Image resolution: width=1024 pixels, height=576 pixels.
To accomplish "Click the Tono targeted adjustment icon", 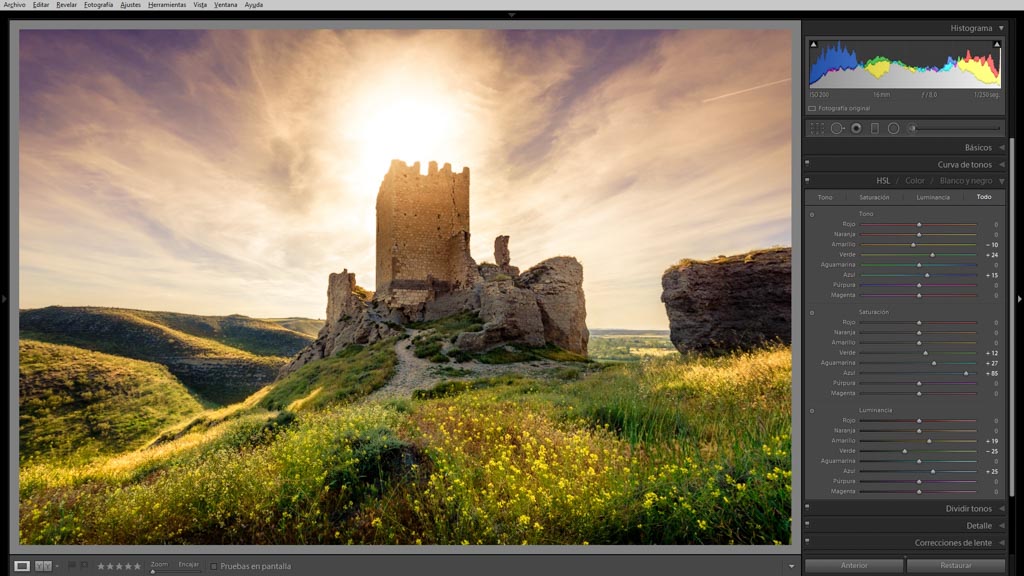I will [812, 214].
